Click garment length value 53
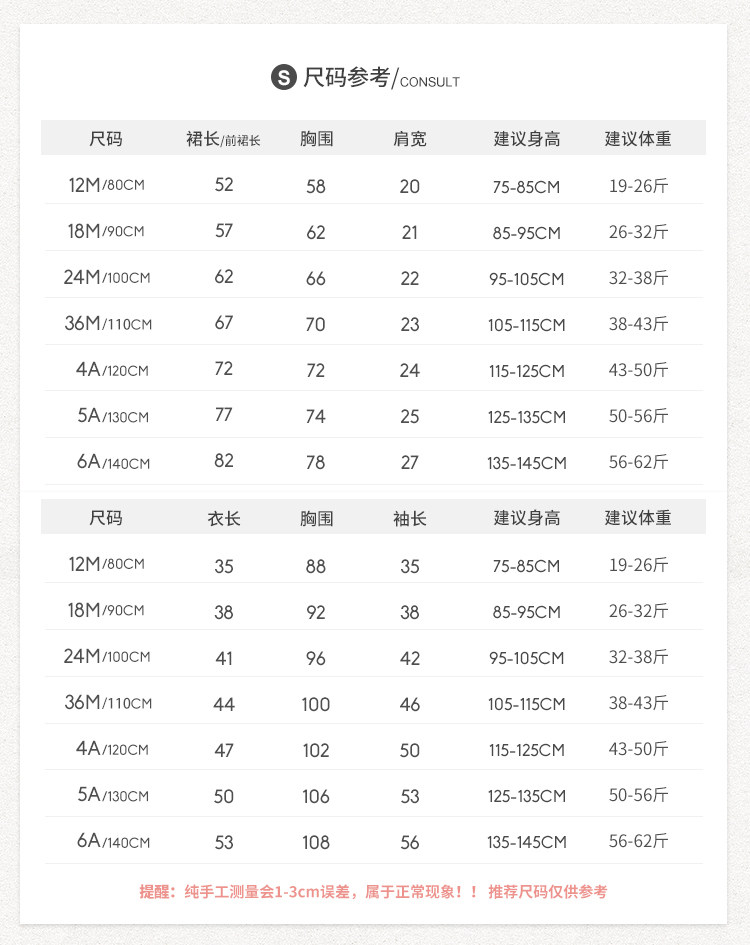This screenshot has width=750, height=945. coord(224,842)
